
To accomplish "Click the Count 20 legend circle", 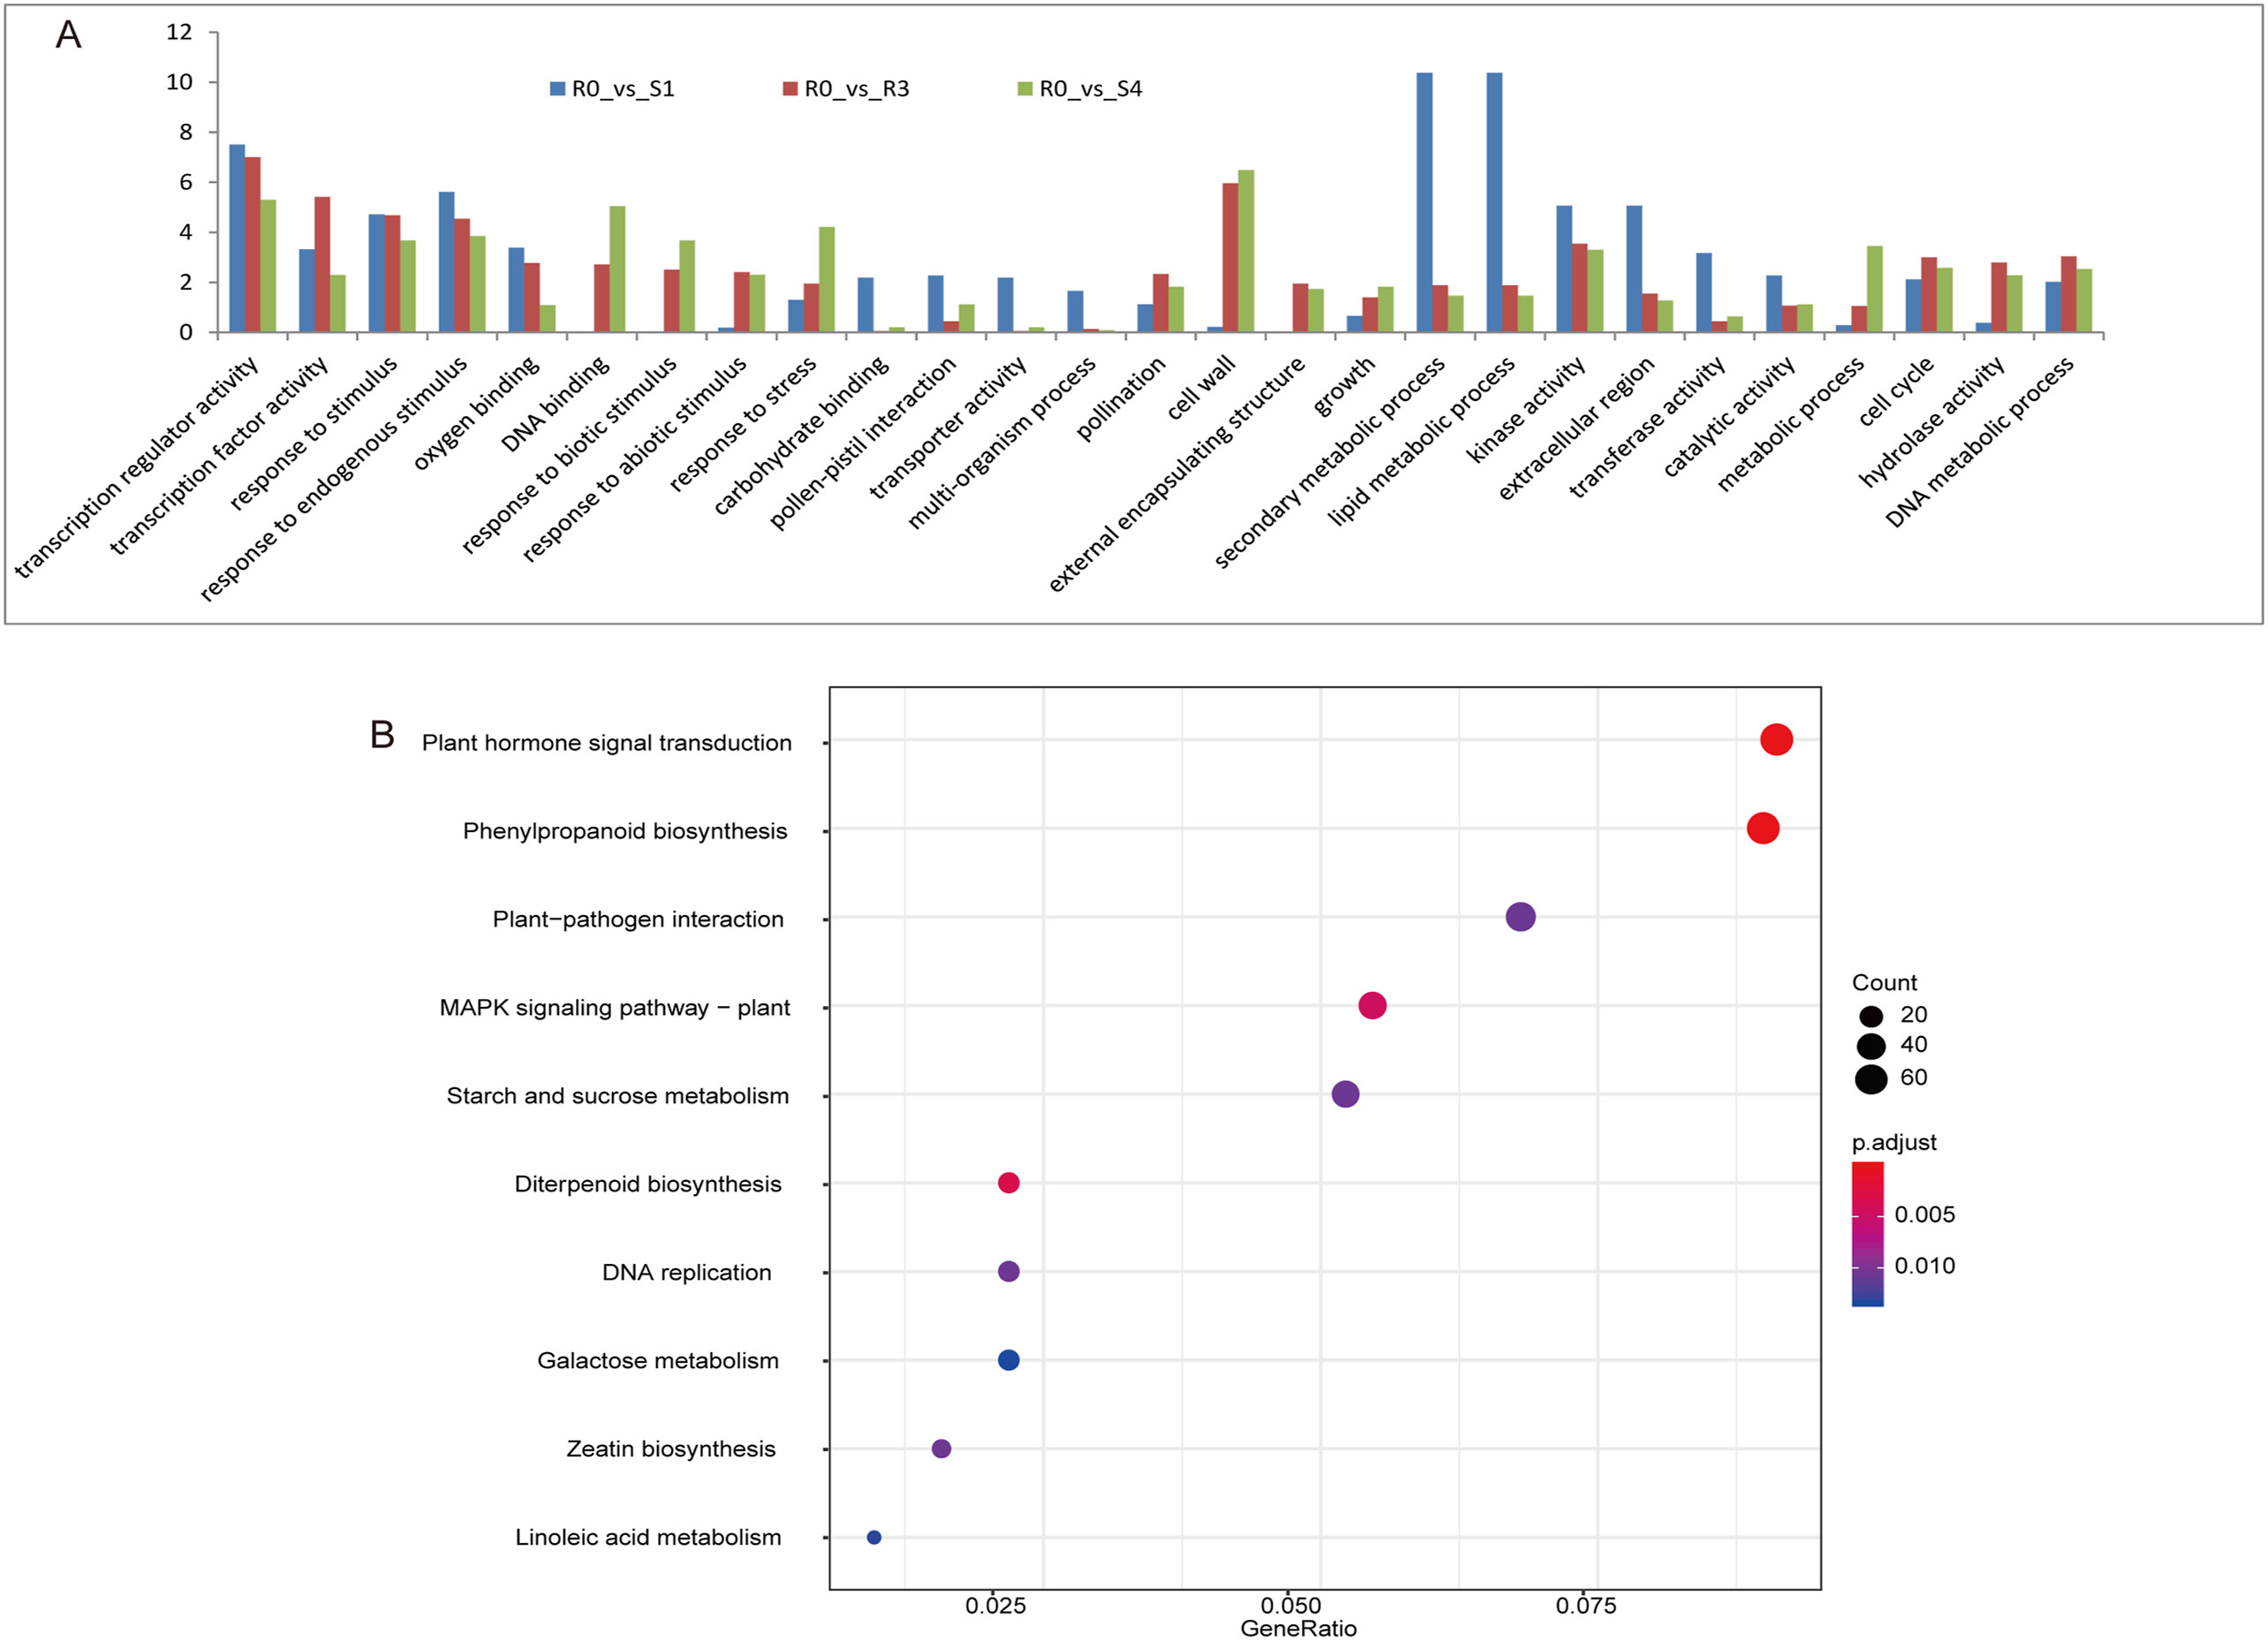I will coord(1870,1016).
